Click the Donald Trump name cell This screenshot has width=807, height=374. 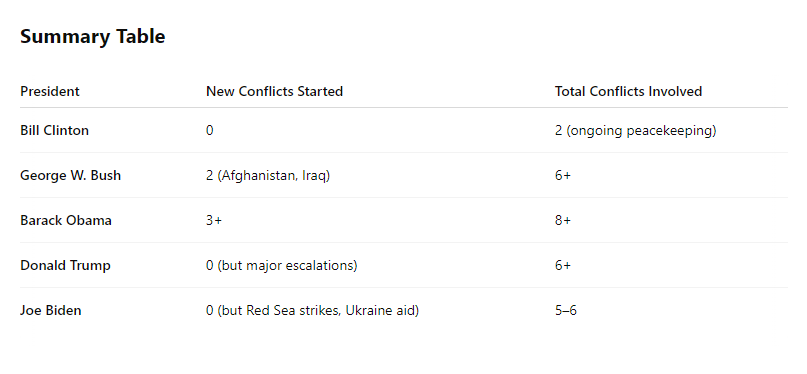[65, 265]
